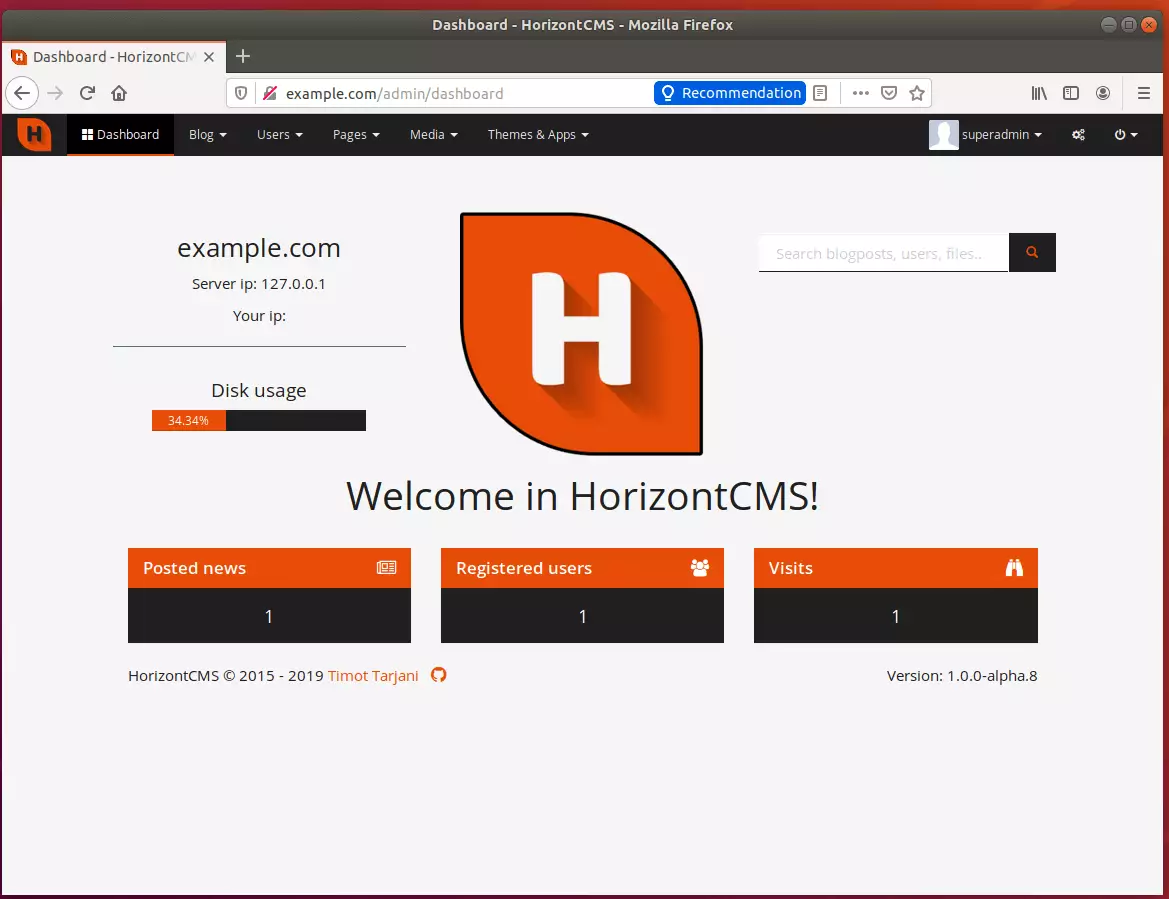Click the blue Recommendation button
This screenshot has height=899, width=1169.
730,93
